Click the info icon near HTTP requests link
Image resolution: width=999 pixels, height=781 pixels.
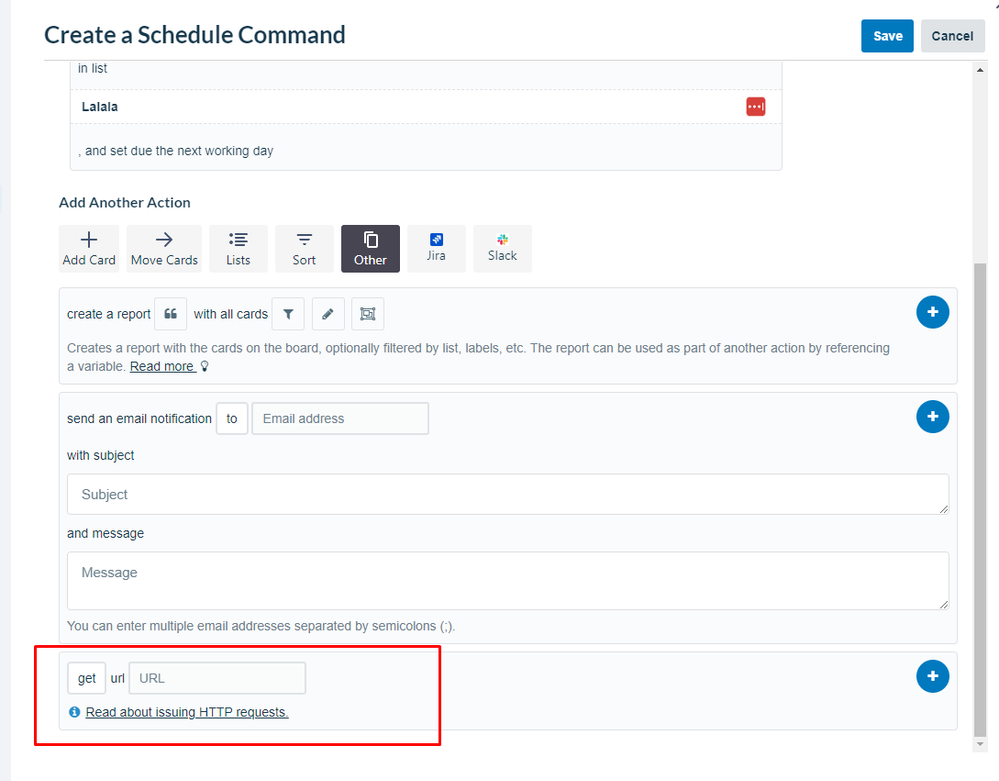pyautogui.click(x=74, y=712)
